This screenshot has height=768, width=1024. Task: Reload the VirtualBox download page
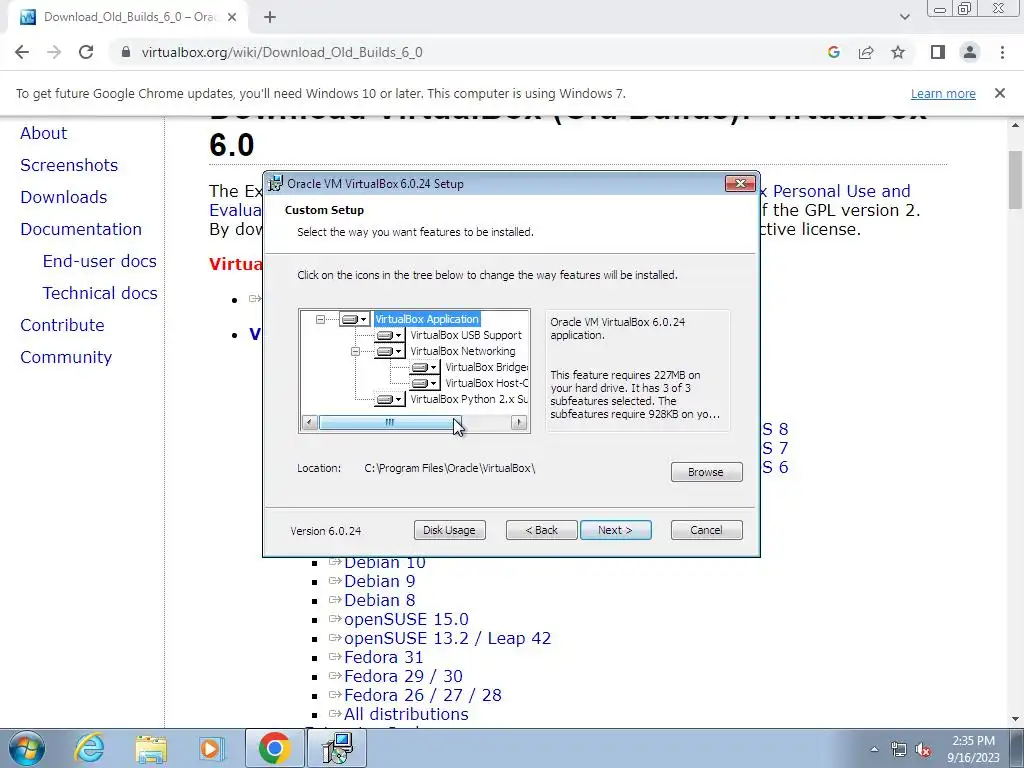tap(86, 52)
